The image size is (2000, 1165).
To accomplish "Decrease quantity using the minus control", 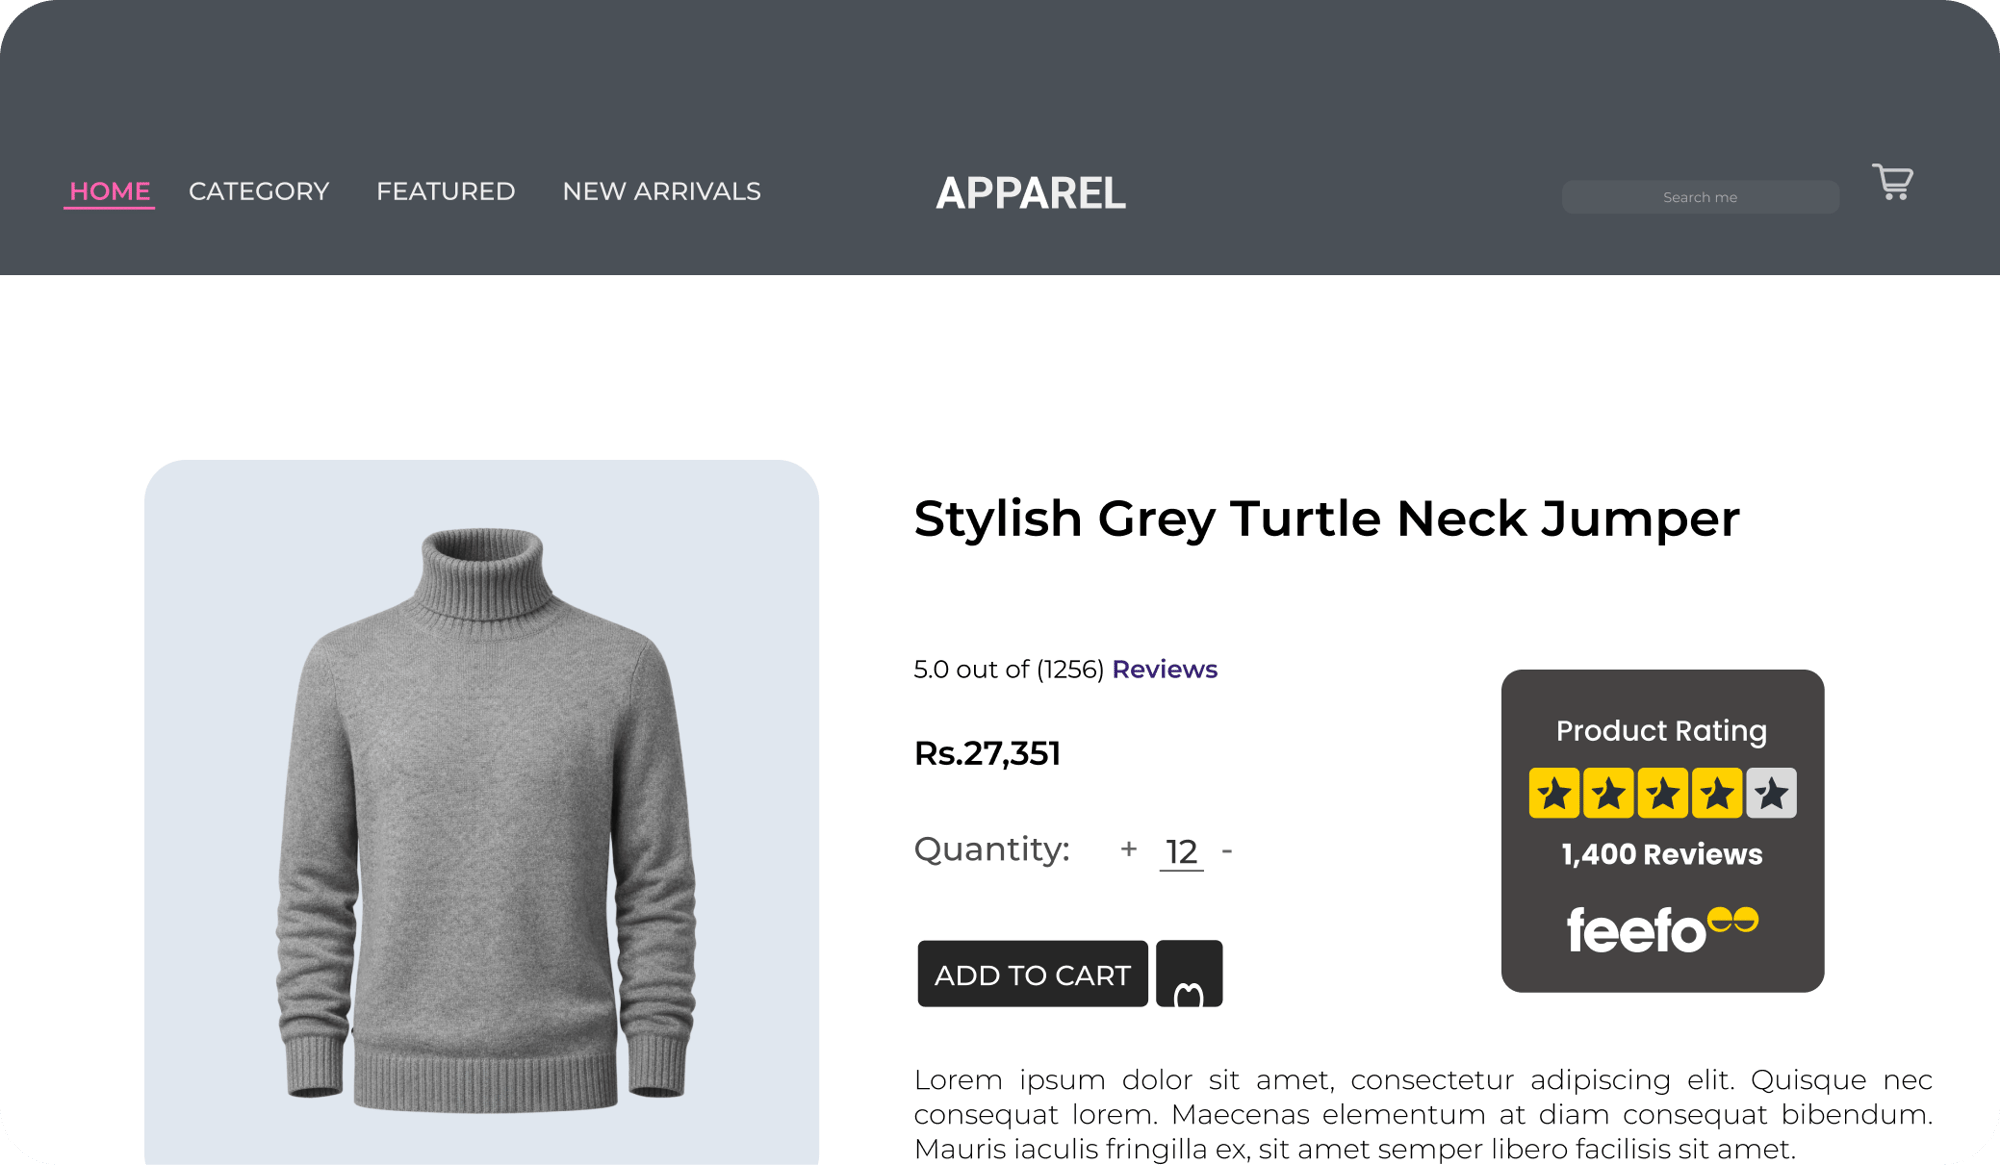I will click(1226, 849).
